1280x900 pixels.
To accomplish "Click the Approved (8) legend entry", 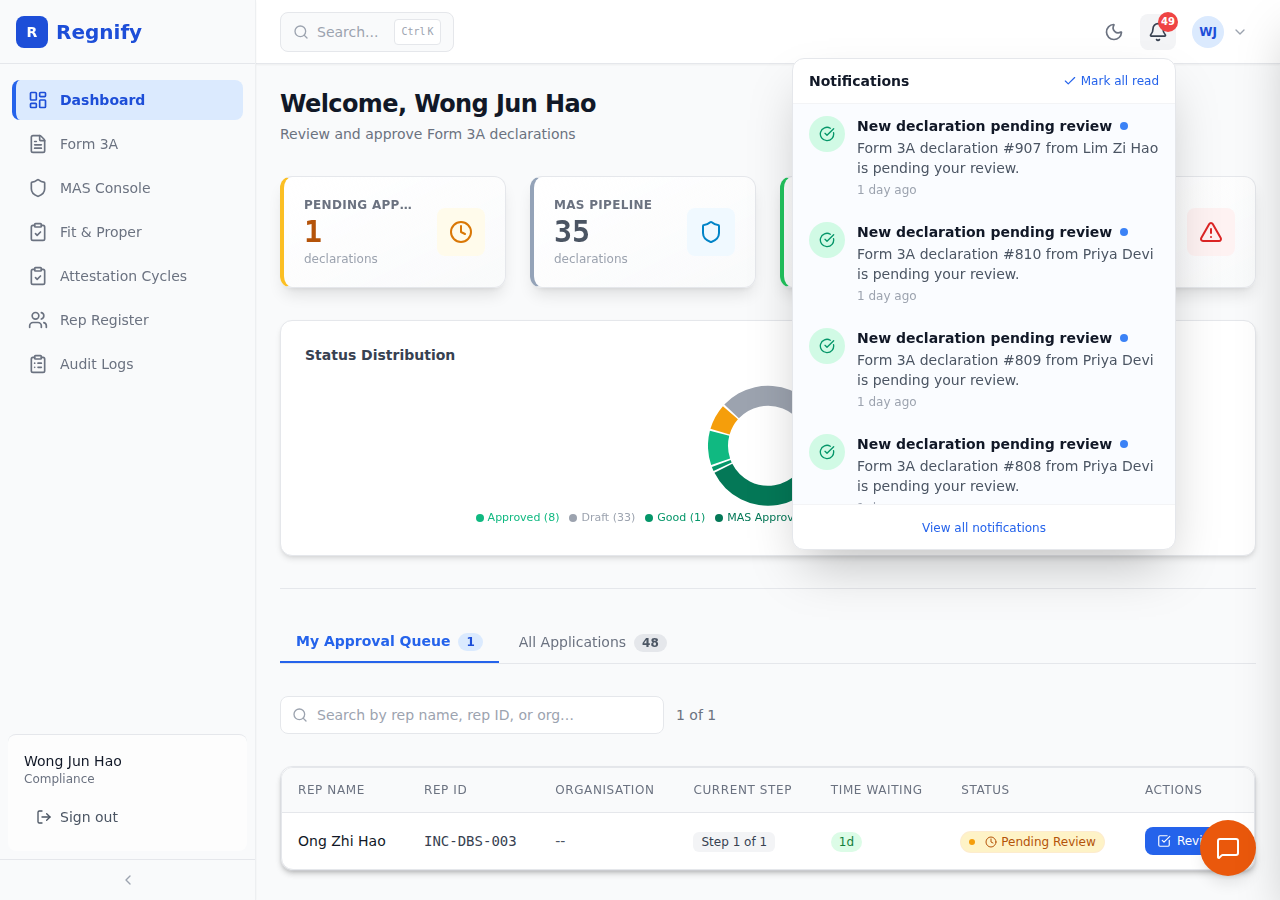I will (518, 518).
